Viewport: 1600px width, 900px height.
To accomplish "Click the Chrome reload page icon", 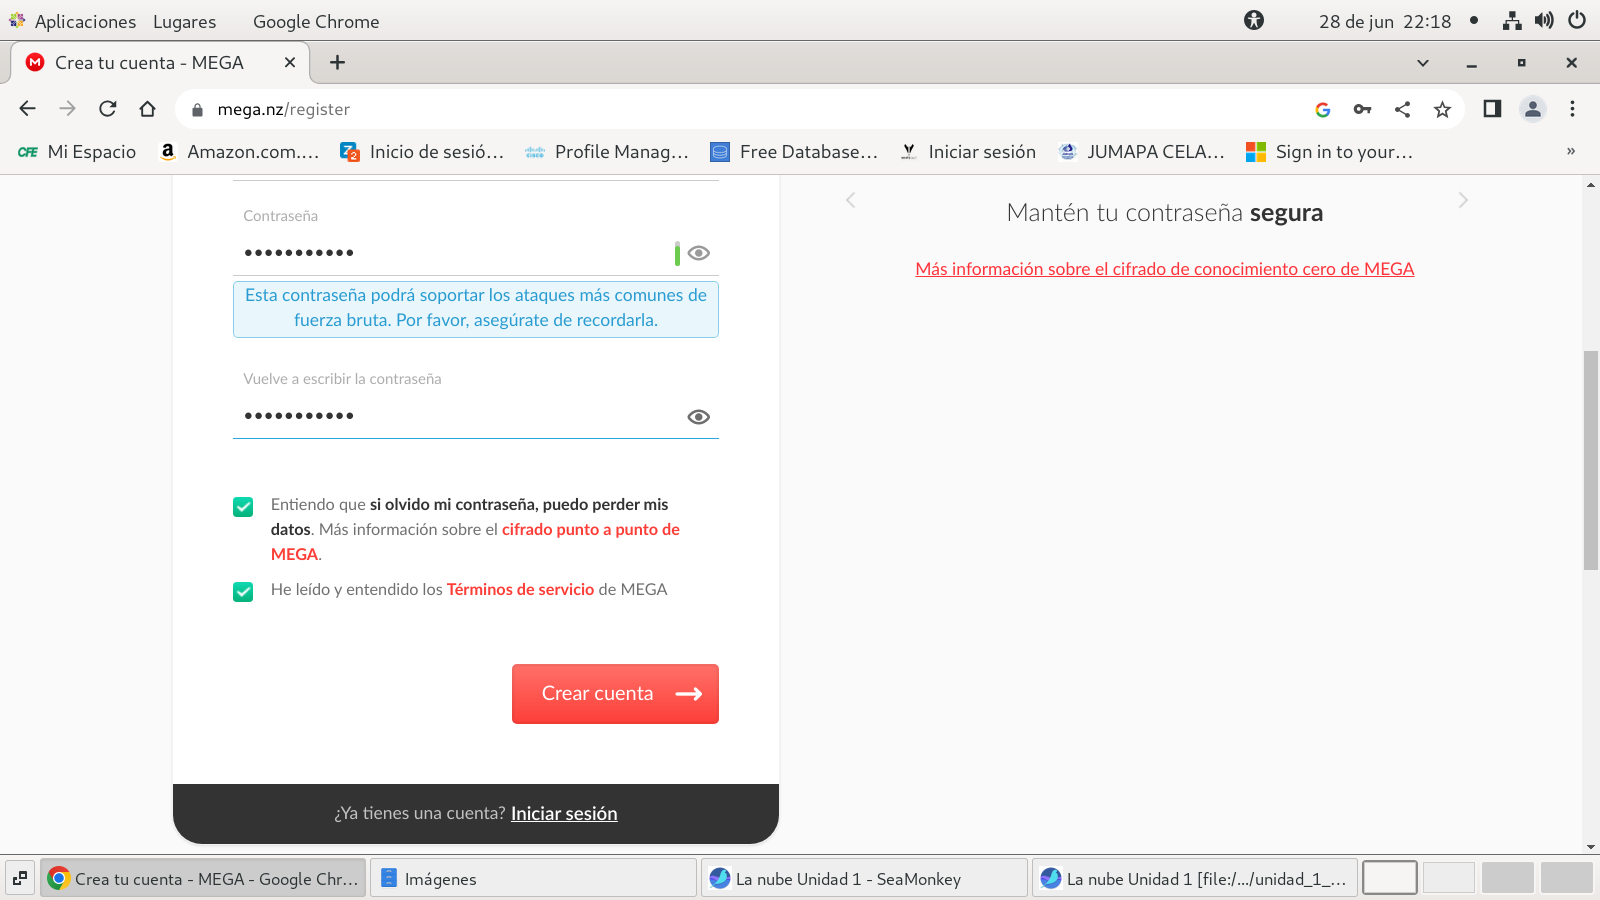I will point(108,109).
